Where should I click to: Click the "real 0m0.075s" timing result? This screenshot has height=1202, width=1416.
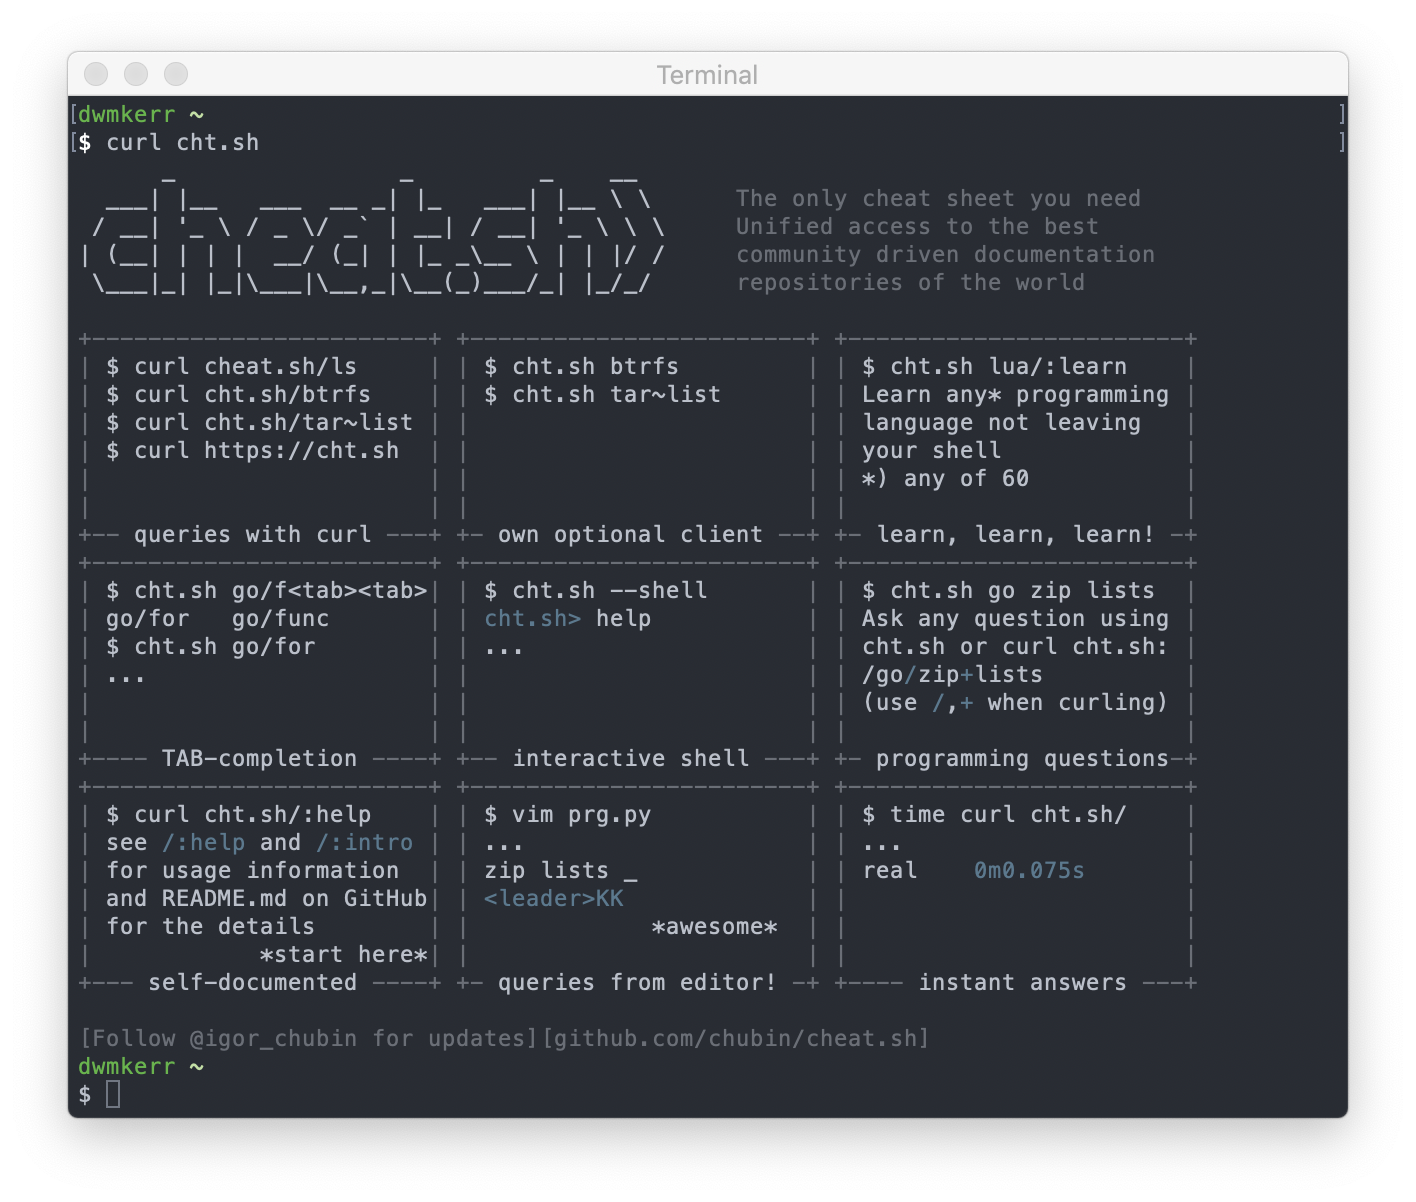click(974, 870)
